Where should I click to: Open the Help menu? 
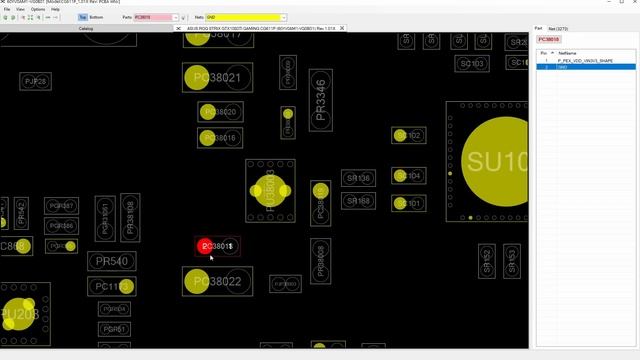pyautogui.click(x=56, y=9)
